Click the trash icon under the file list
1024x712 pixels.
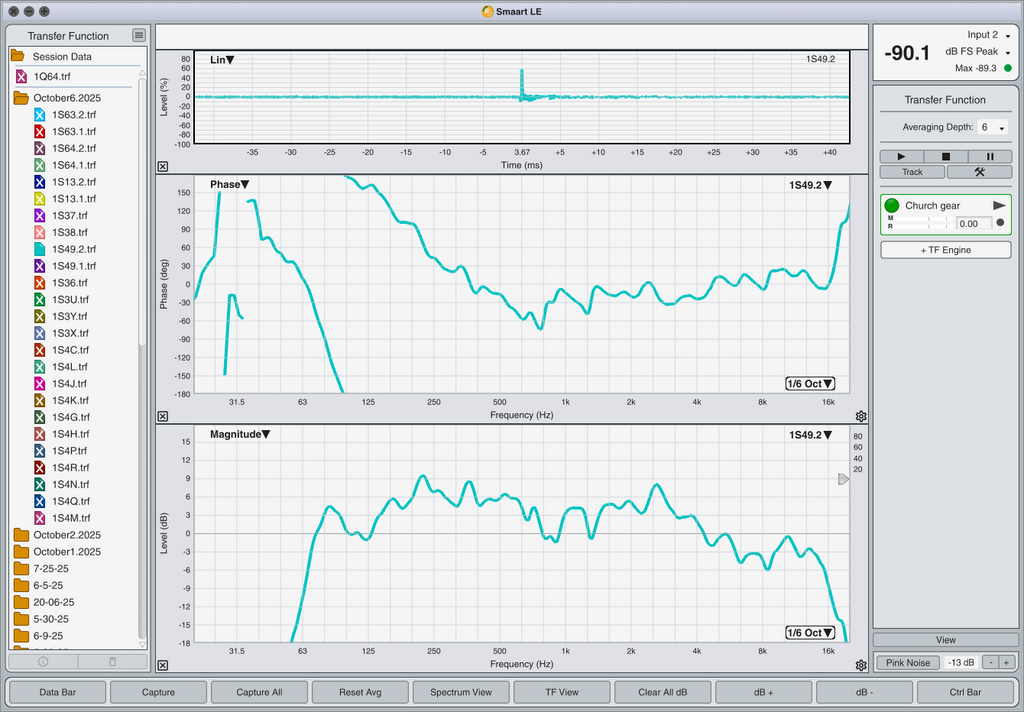[112, 661]
